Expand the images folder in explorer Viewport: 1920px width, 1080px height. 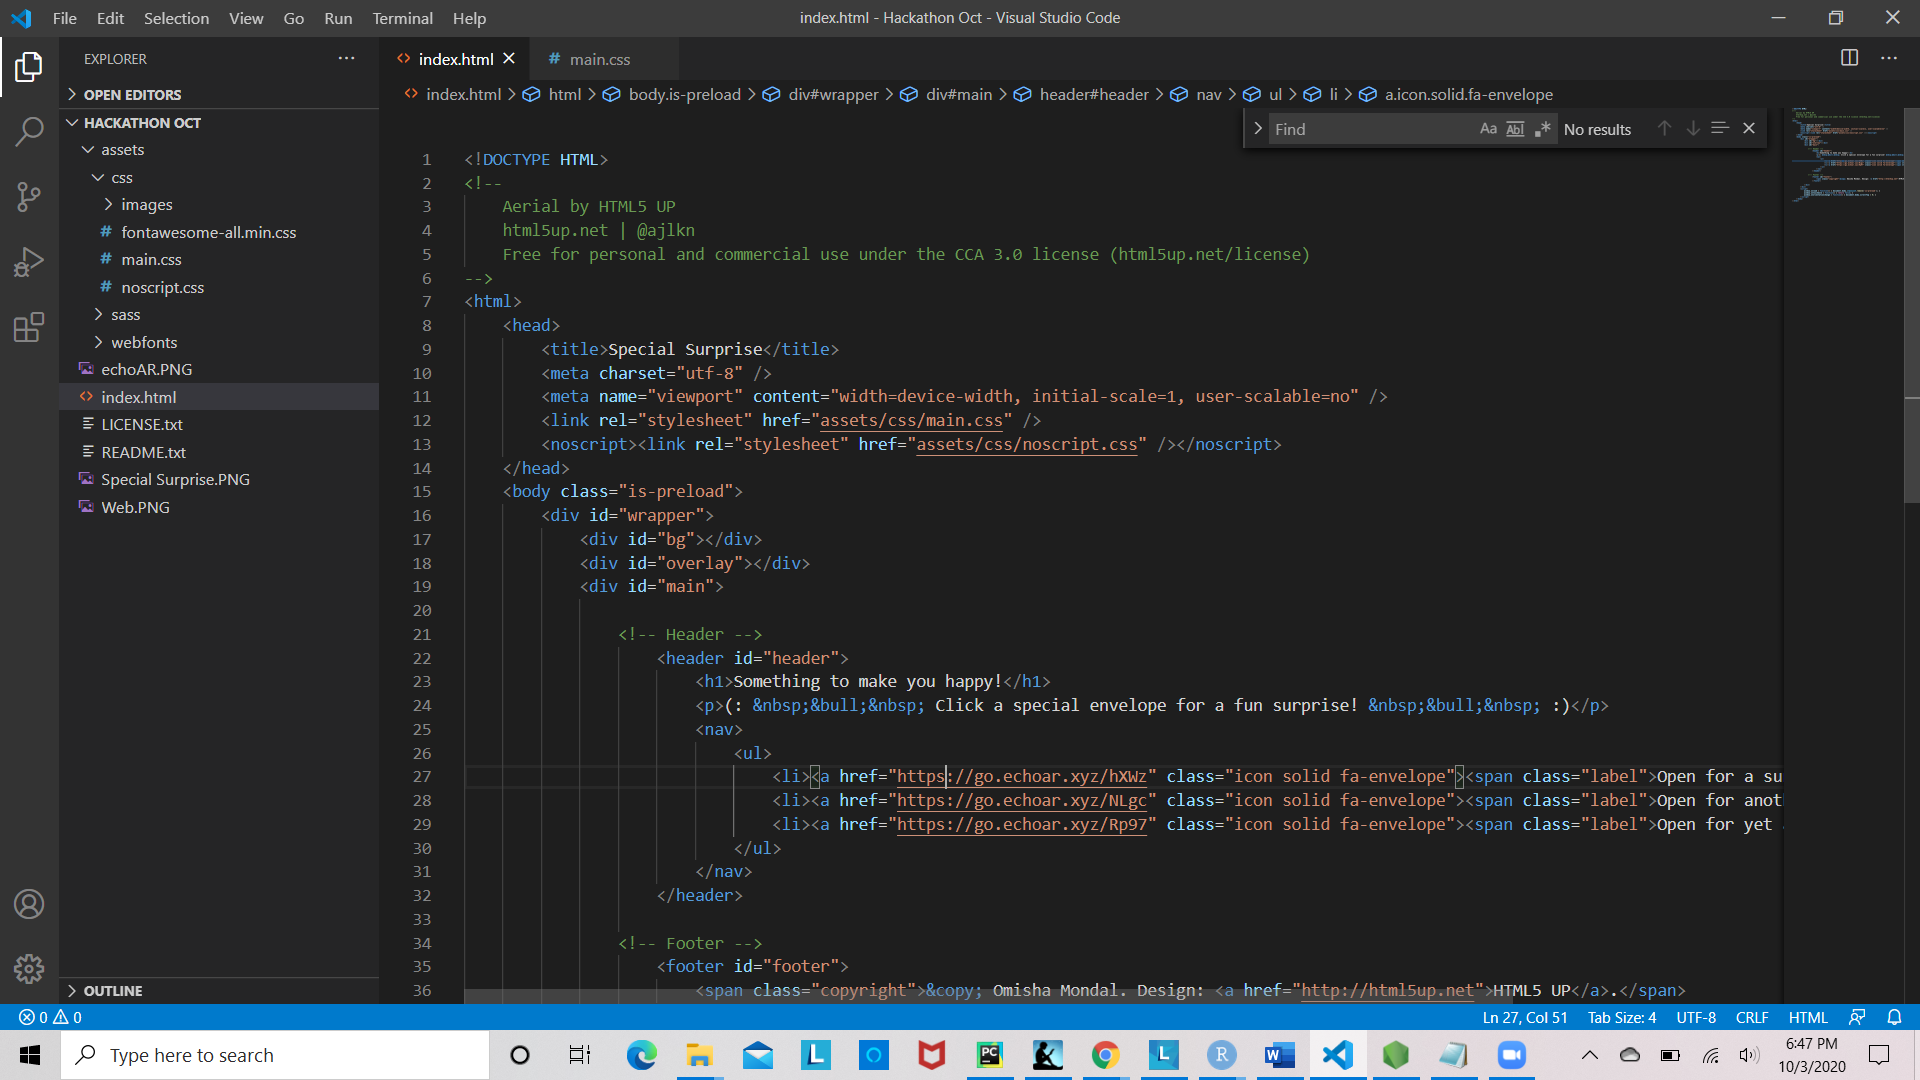[x=146, y=204]
